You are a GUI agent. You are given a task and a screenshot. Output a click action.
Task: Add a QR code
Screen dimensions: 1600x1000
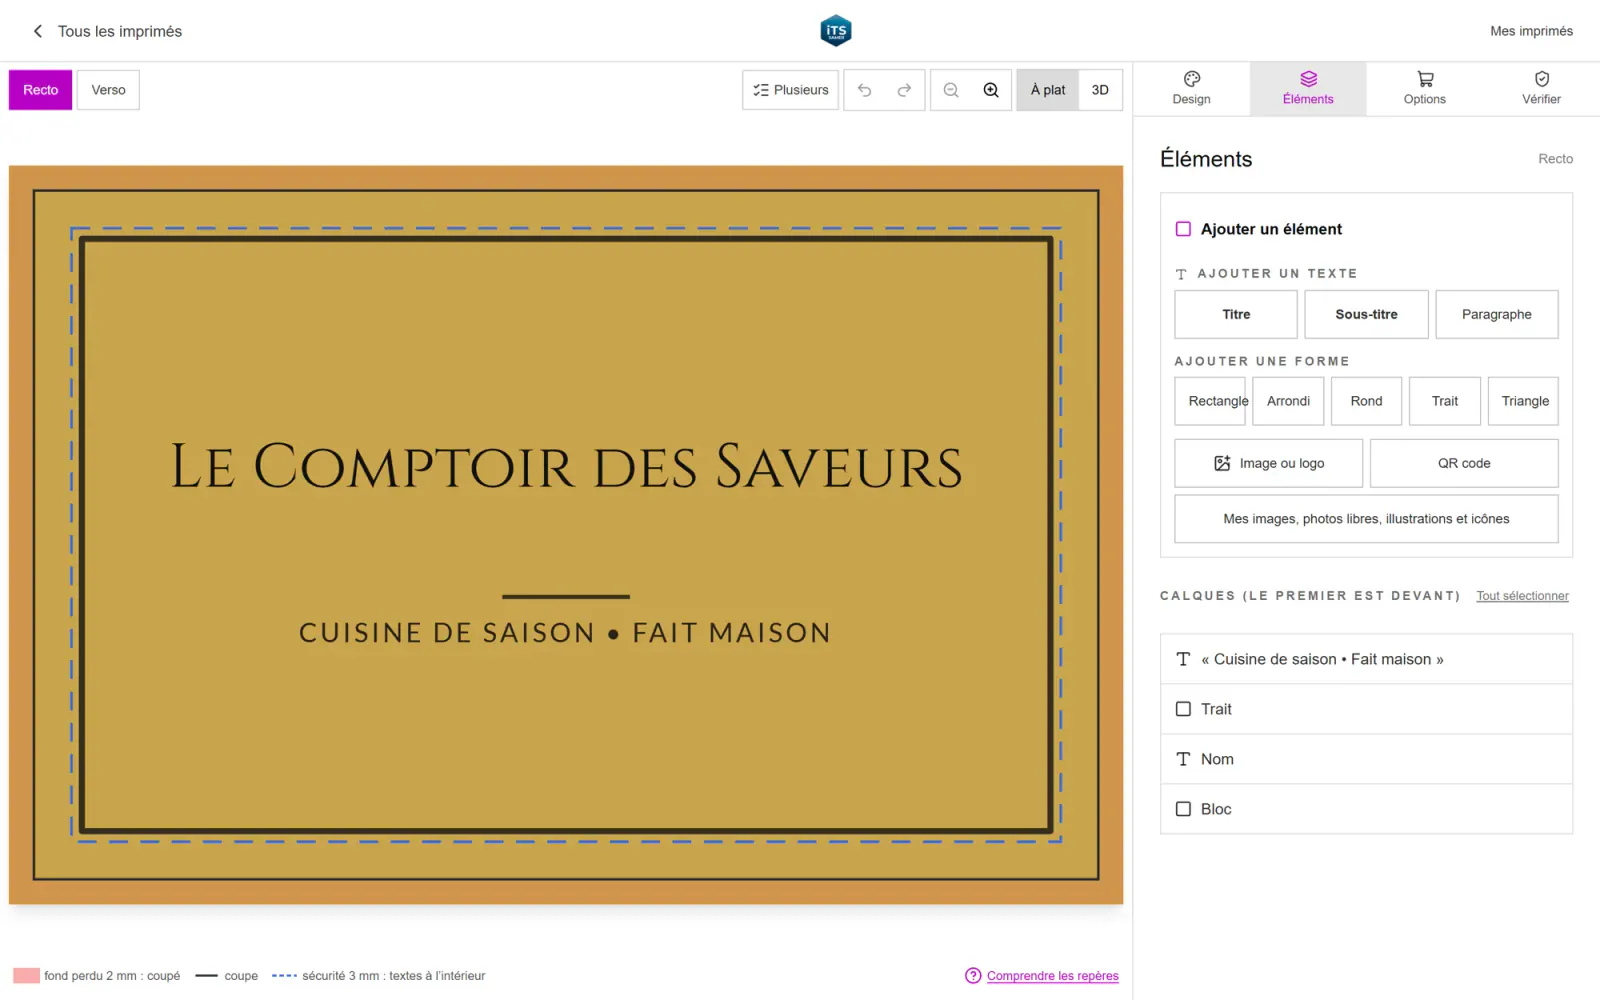click(x=1464, y=463)
